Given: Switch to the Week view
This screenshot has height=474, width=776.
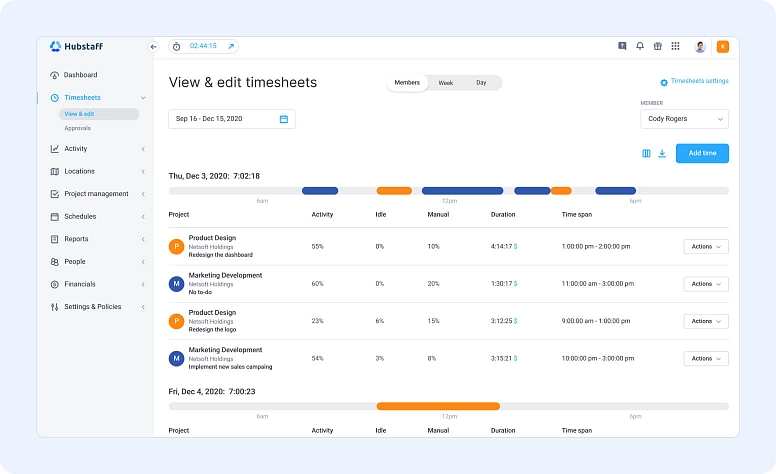Looking at the screenshot, I should 445,83.
